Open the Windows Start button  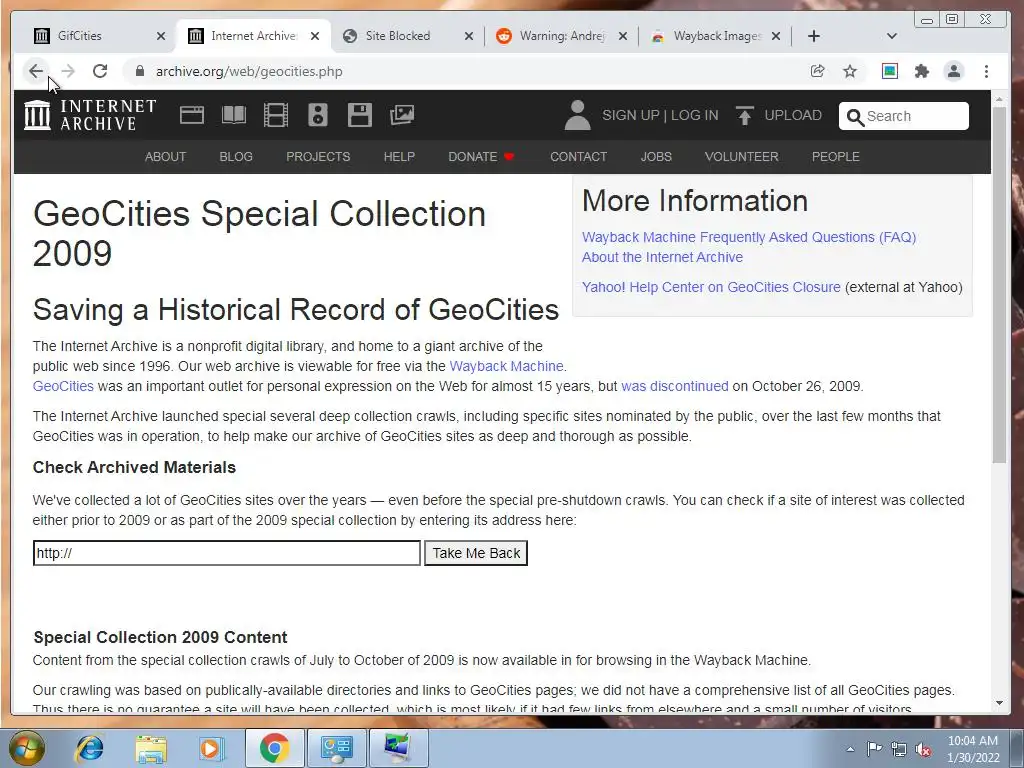tap(27, 748)
